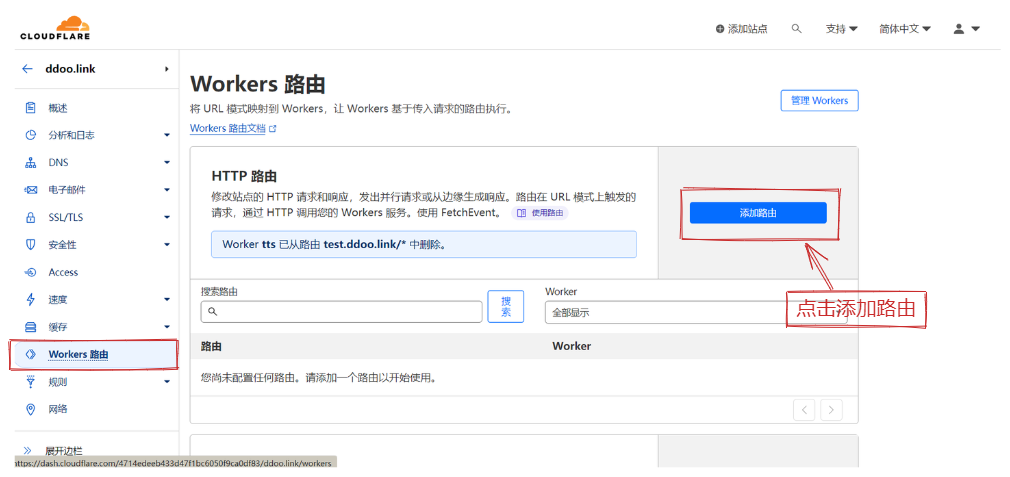
Task: Click the Cloudflare logo
Action: [x=55, y=28]
